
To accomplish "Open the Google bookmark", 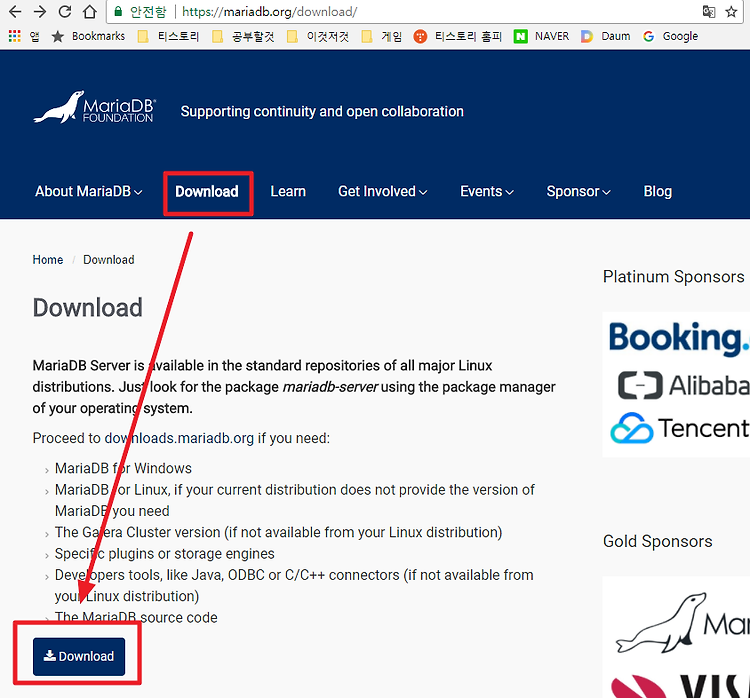I will pyautogui.click(x=671, y=36).
